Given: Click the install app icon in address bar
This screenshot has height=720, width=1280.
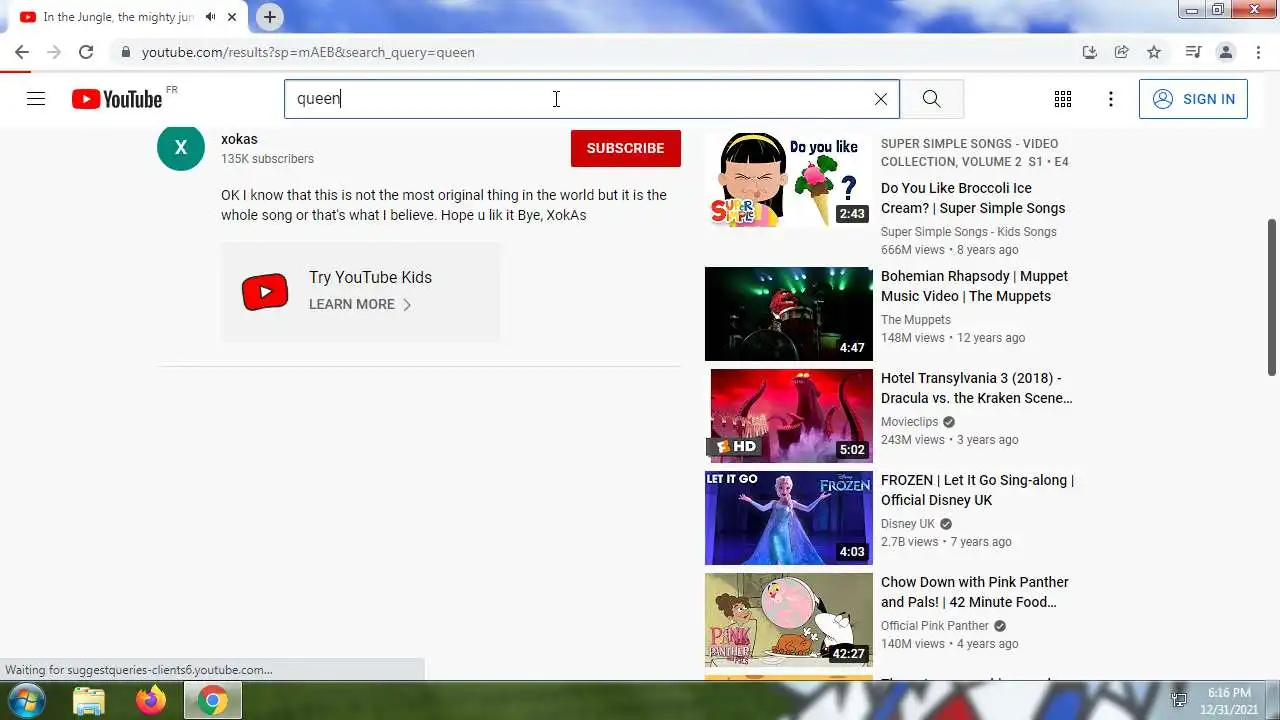Looking at the screenshot, I should 1090,52.
